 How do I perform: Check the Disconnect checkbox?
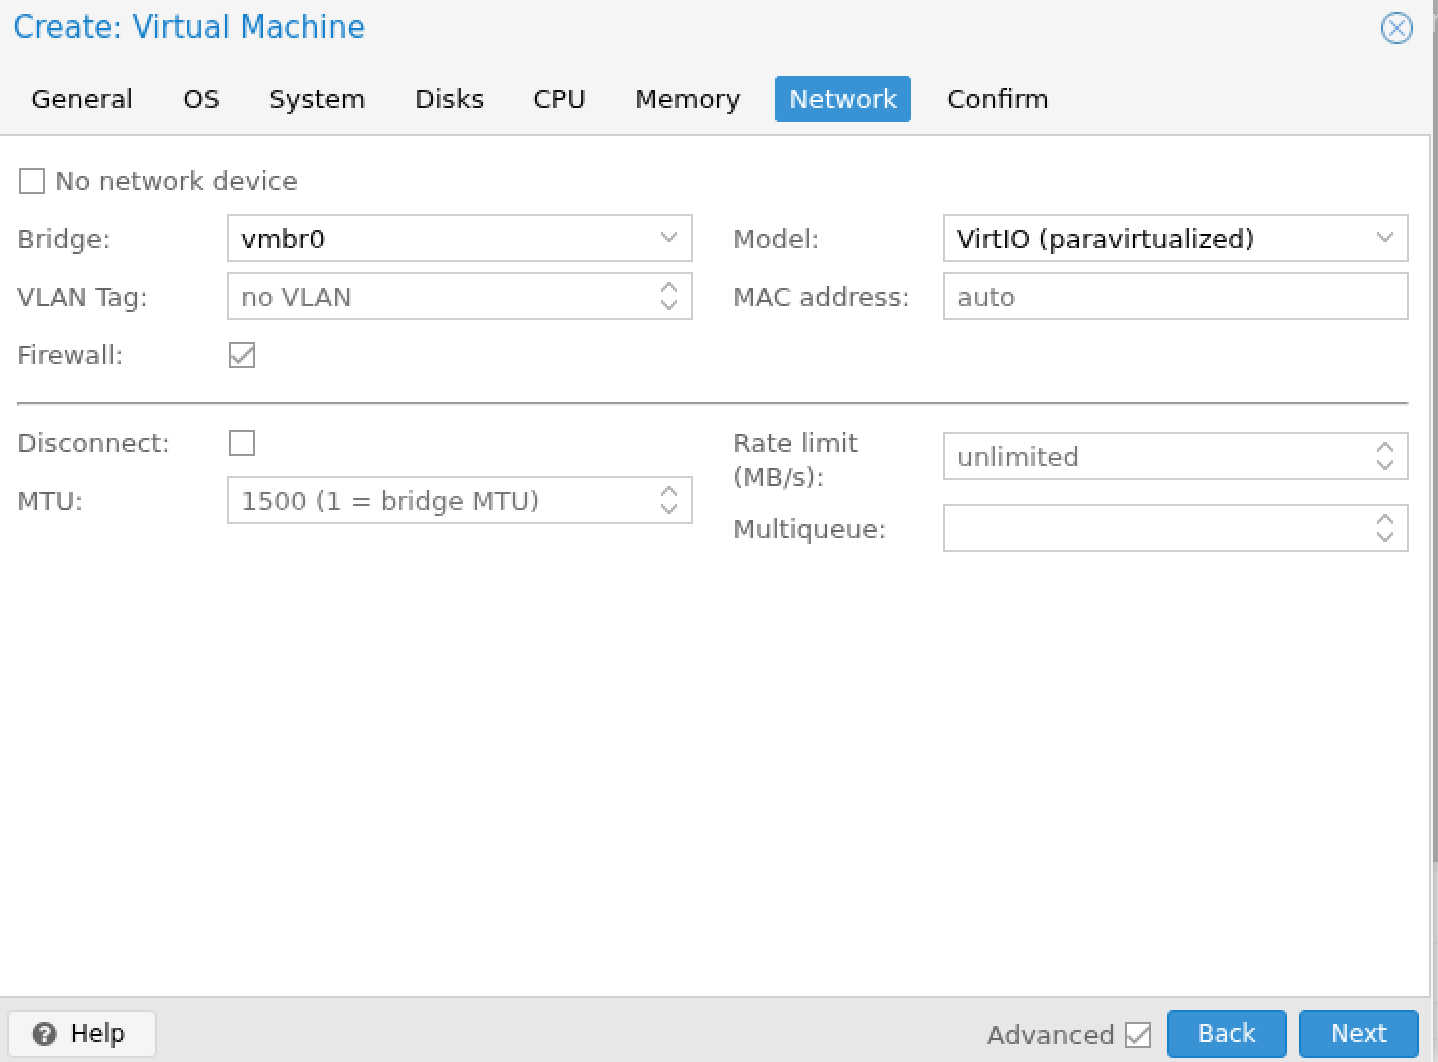click(242, 443)
